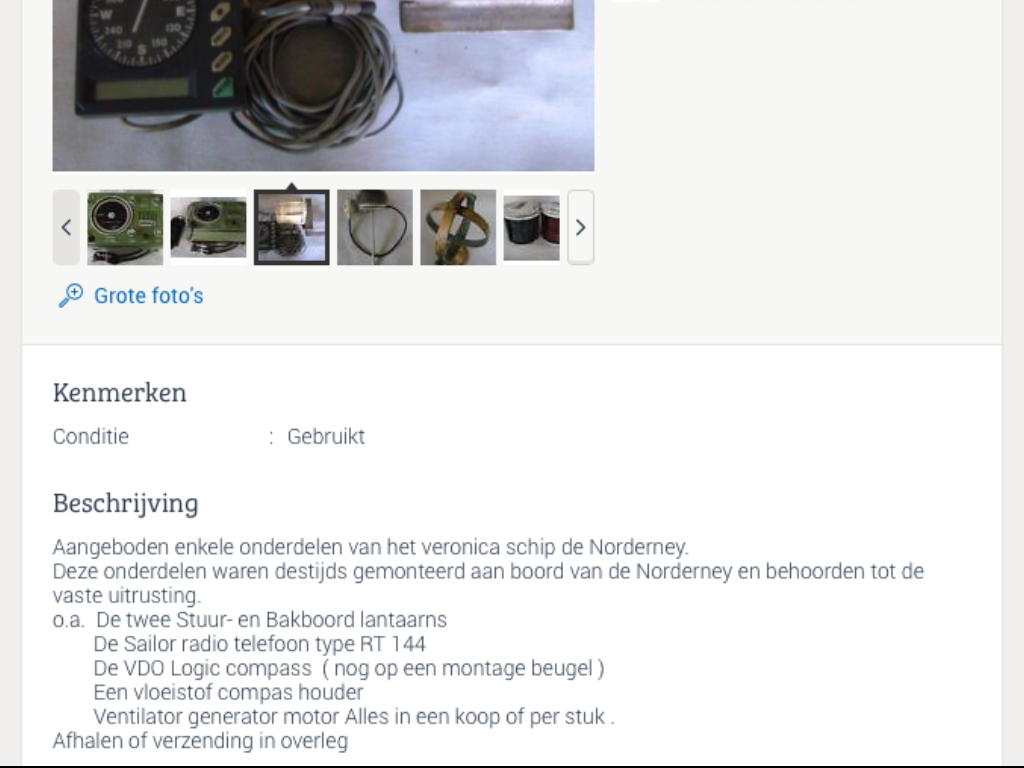This screenshot has width=1024, height=768.
Task: Select the brass gimbal compass holder thumbnail
Action: point(458,227)
